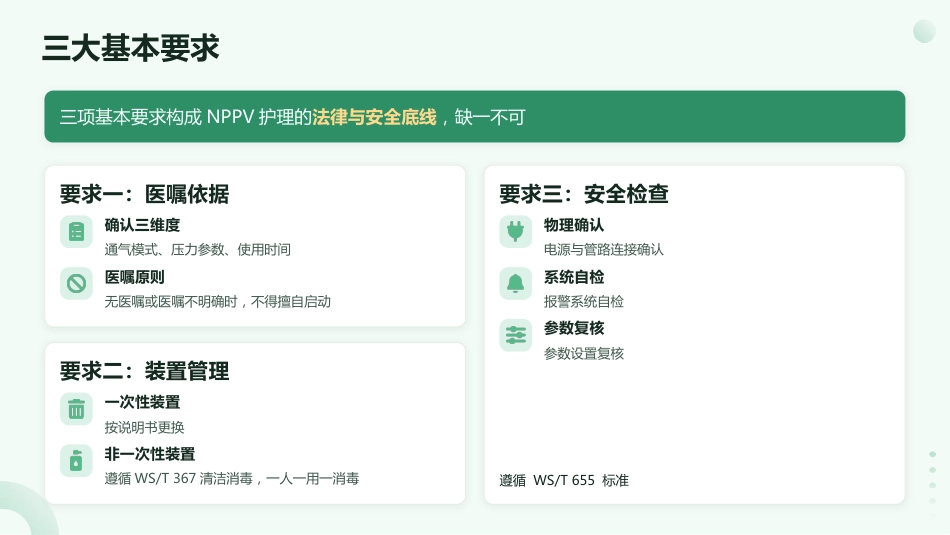The image size is (950, 535).
Task: Click the subheading 确认三维度
Action: 142,225
